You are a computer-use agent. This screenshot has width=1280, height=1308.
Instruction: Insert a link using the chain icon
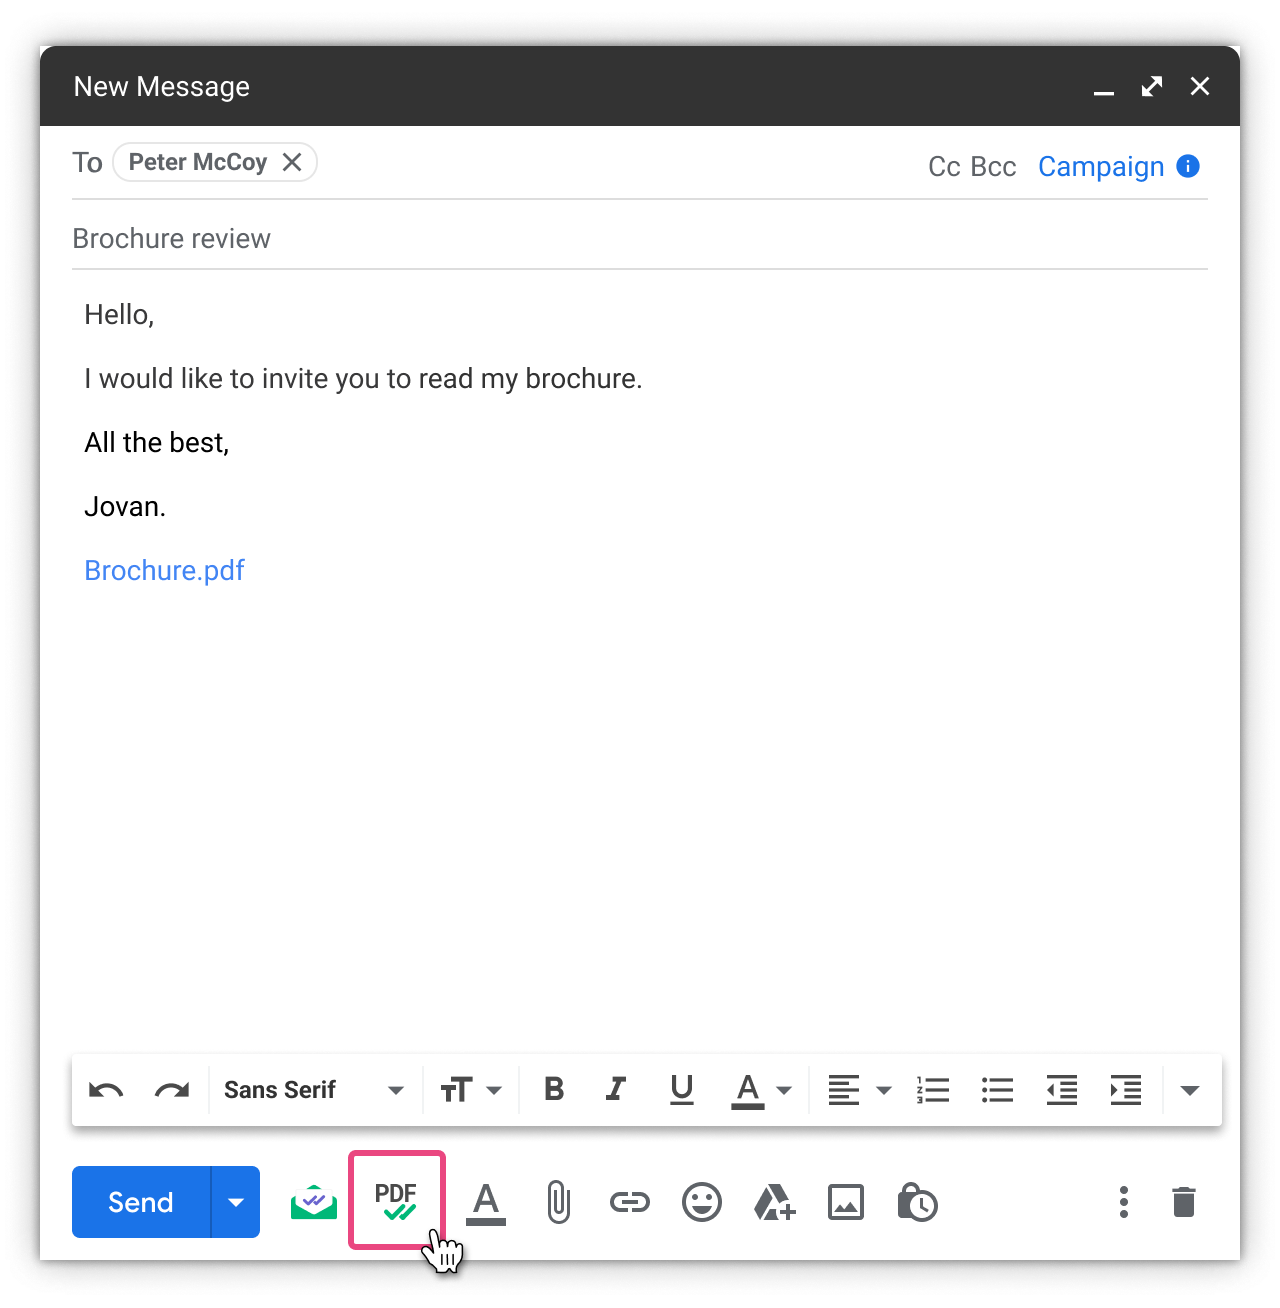(630, 1202)
